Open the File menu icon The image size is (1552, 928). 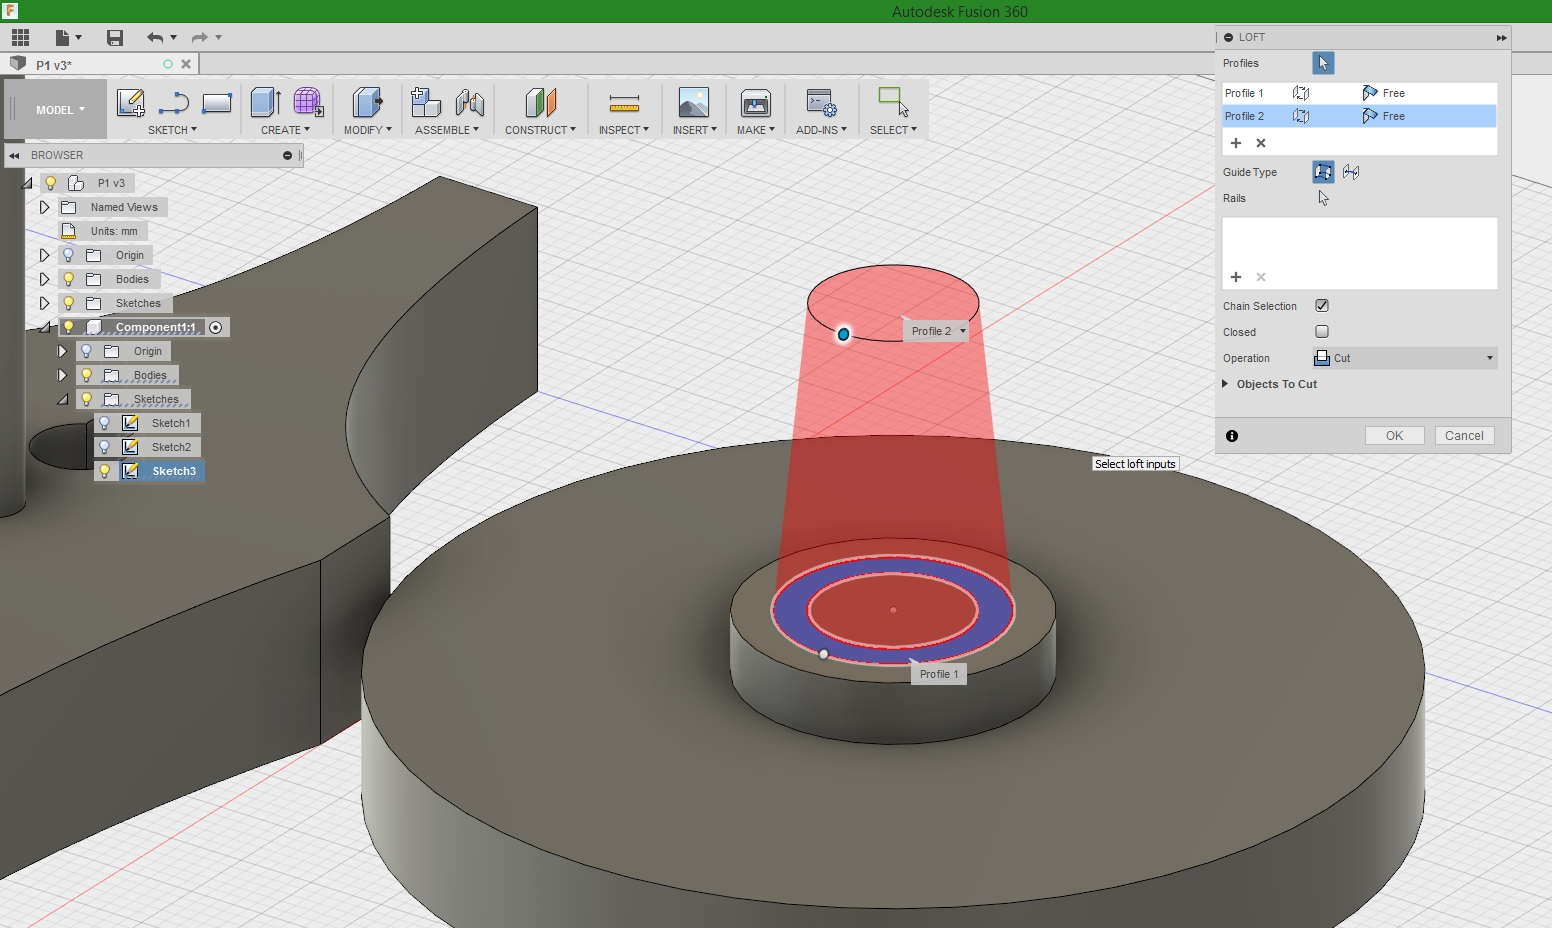pos(67,38)
